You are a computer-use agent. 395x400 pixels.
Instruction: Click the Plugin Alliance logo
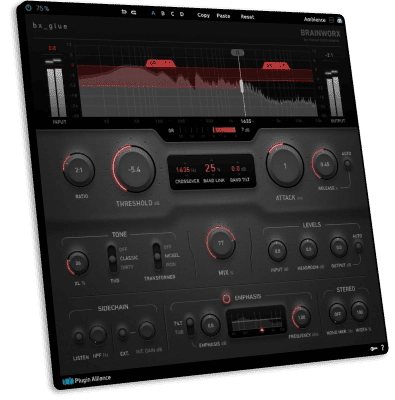tap(87, 379)
